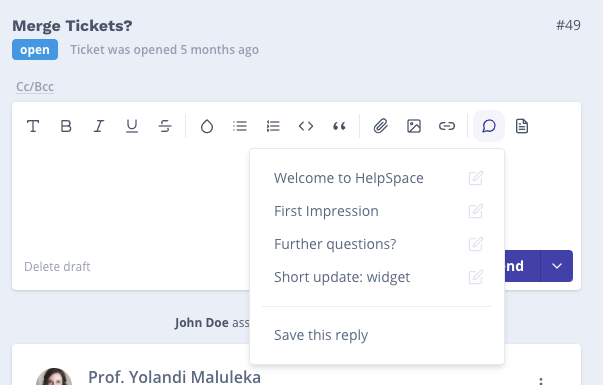Insert a code block

[306, 126]
